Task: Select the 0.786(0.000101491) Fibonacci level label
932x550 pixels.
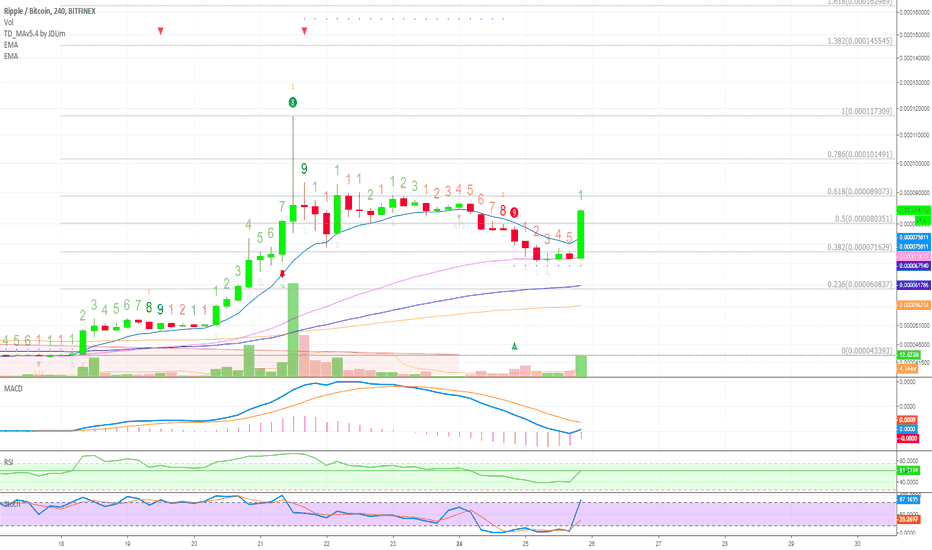Action: (x=859, y=155)
